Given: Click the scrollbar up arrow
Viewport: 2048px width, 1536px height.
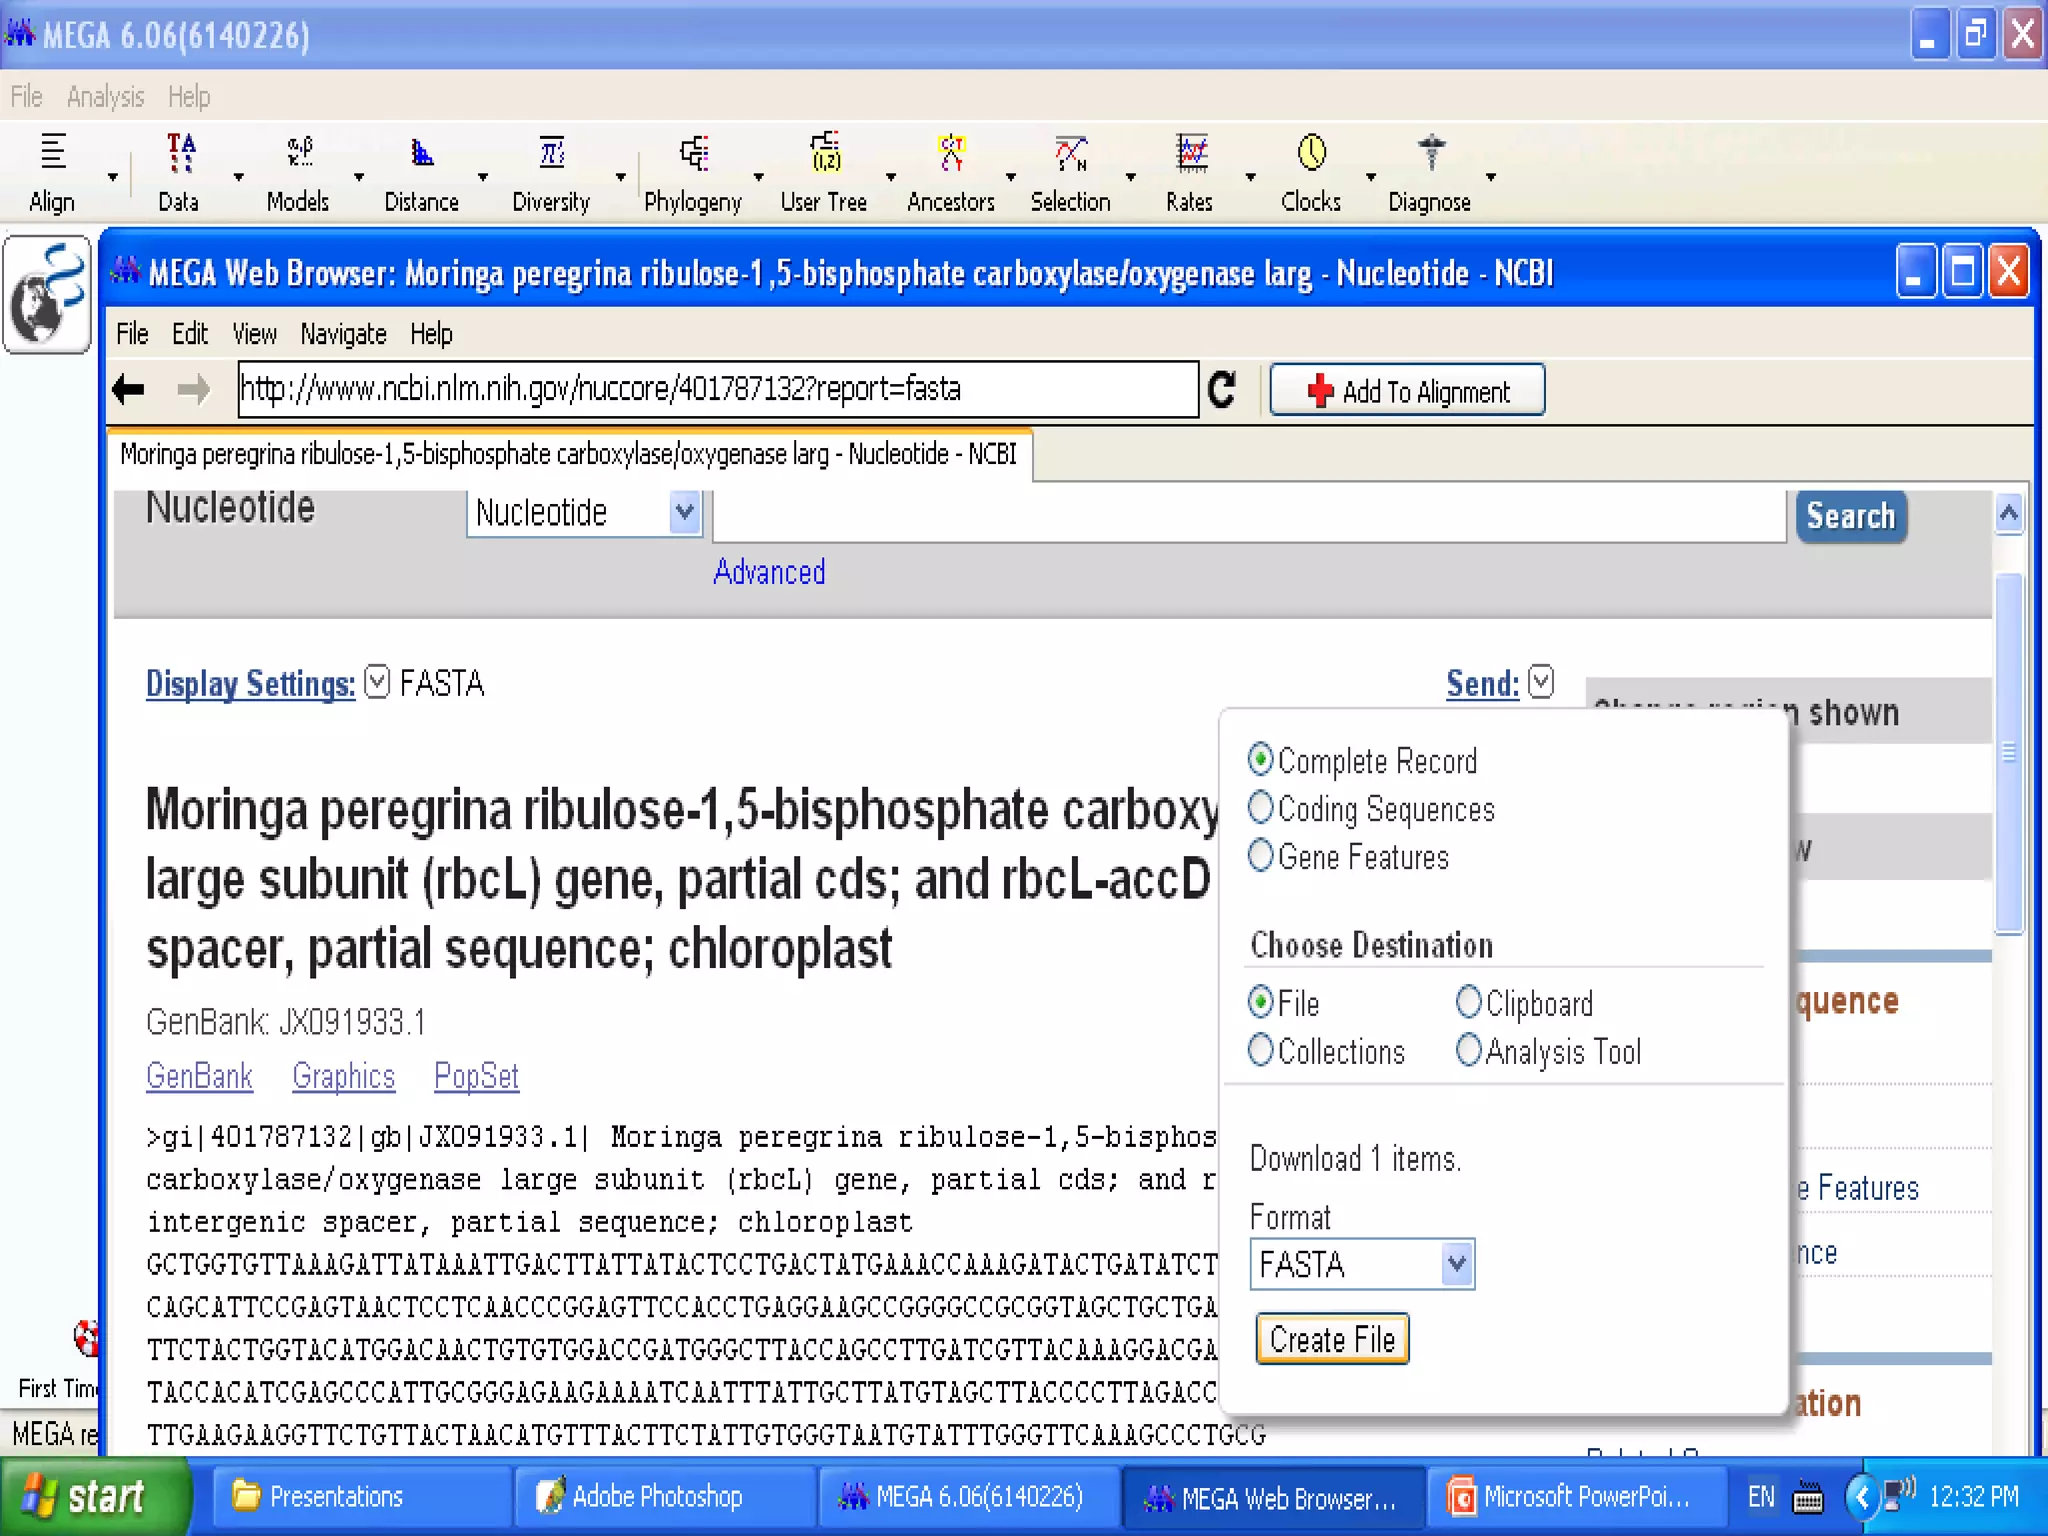Looking at the screenshot, I should pyautogui.click(x=2009, y=515).
